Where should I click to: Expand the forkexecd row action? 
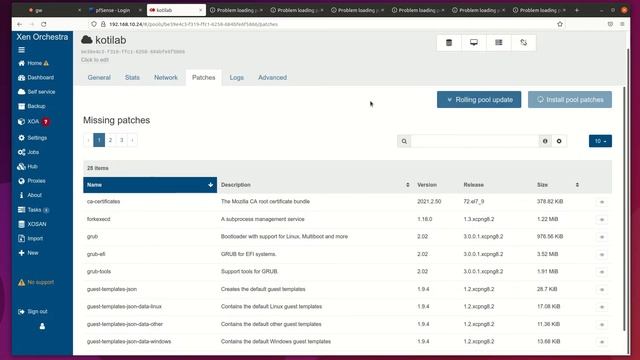(x=602, y=220)
